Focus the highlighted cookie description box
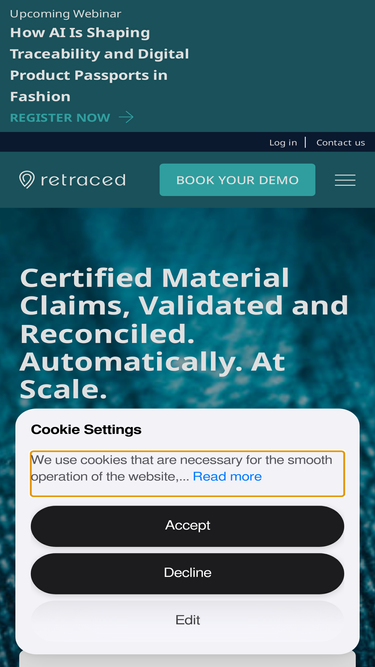The image size is (375, 667). [x=188, y=473]
